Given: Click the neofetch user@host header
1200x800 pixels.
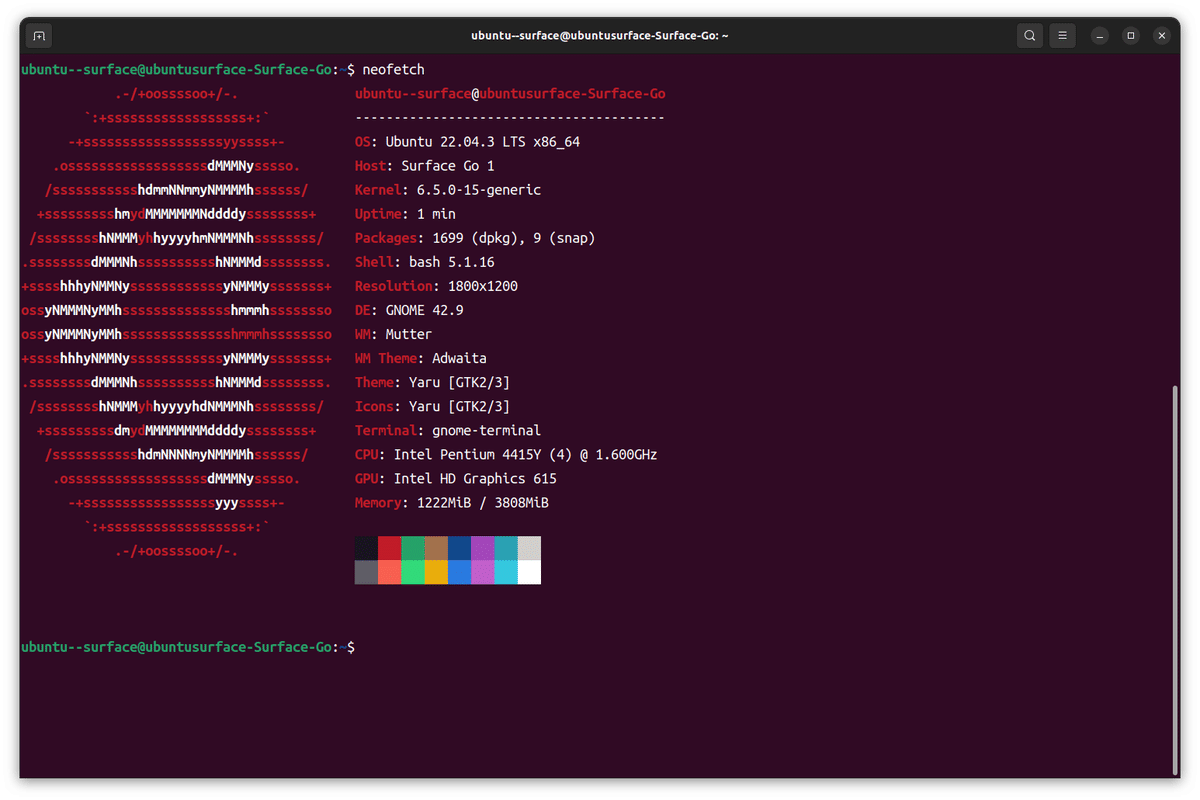Looking at the screenshot, I should 510,94.
